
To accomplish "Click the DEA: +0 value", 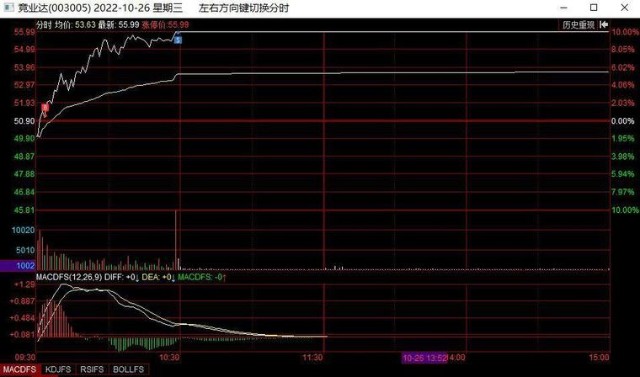I will (158, 277).
